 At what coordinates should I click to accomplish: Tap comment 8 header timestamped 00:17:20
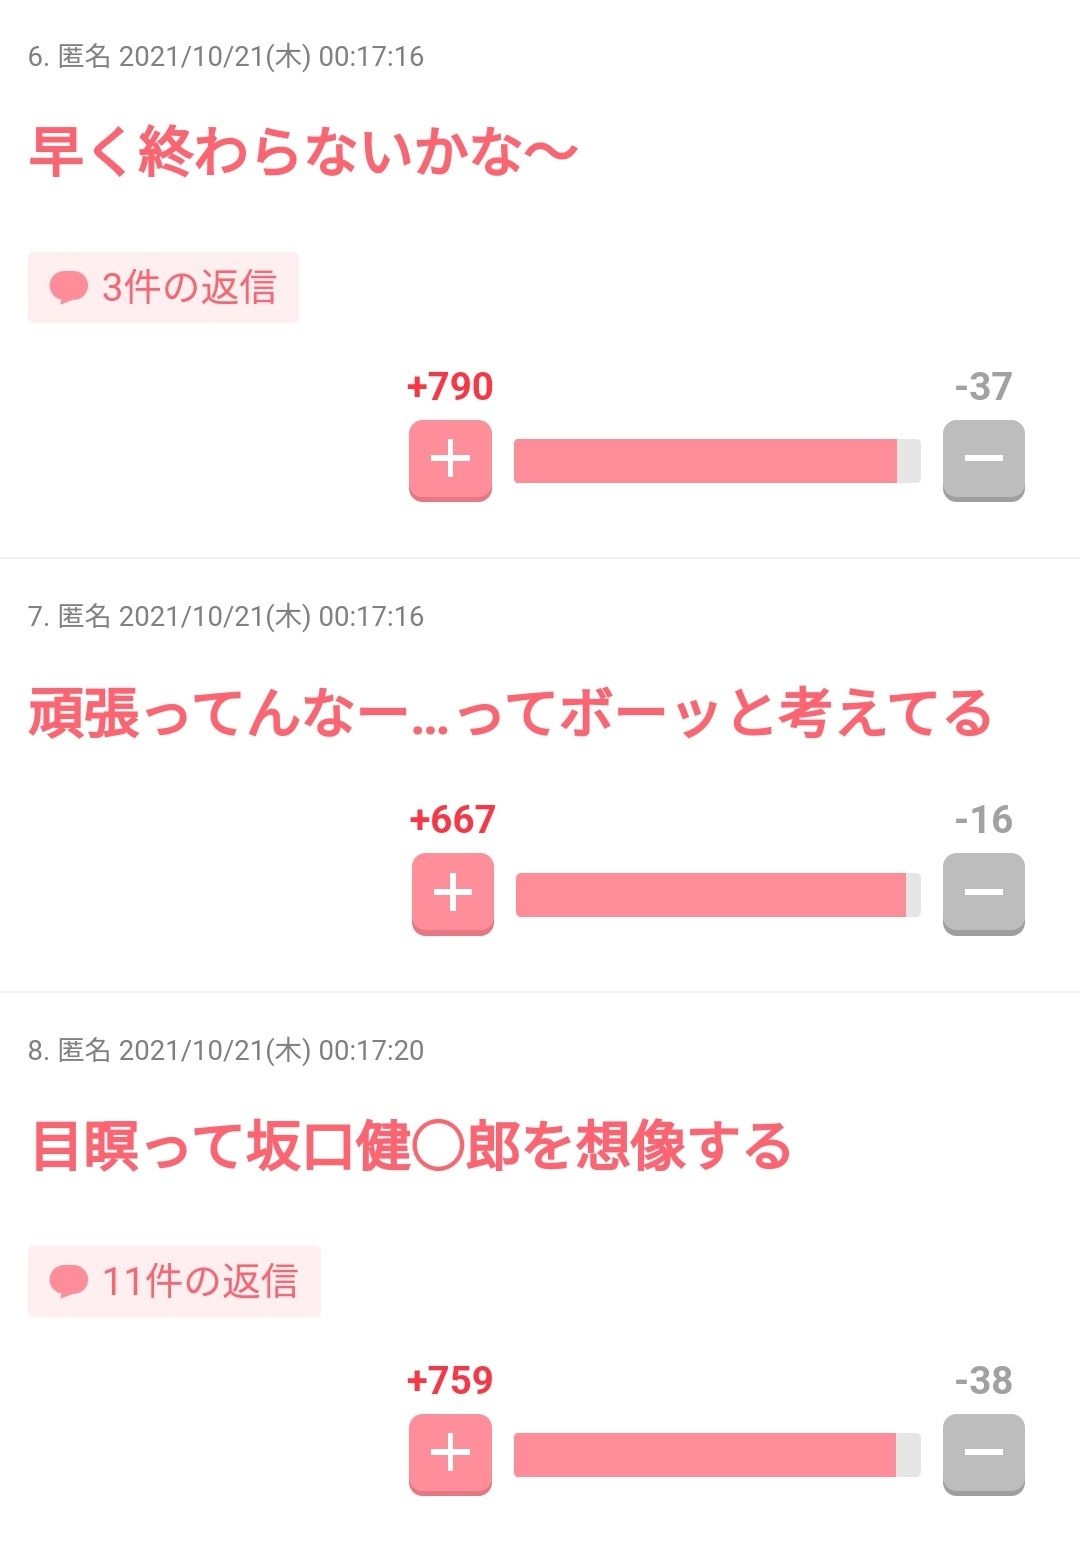[226, 1050]
